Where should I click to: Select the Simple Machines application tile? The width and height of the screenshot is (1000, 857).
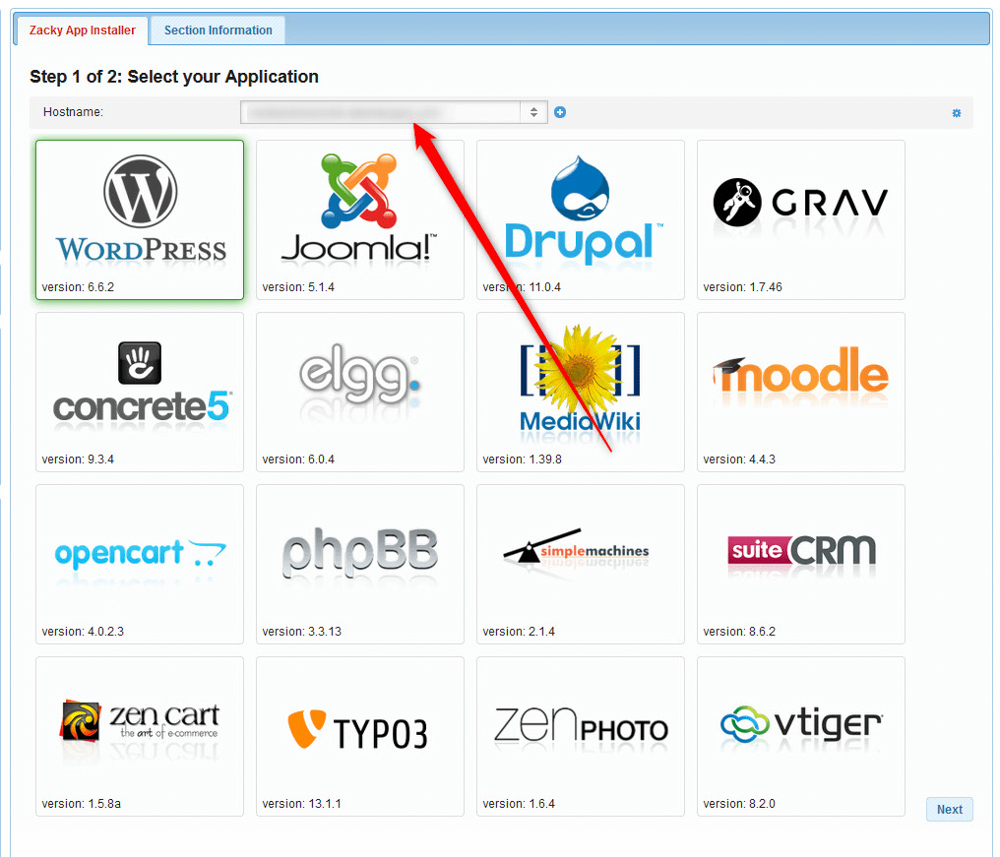click(579, 564)
